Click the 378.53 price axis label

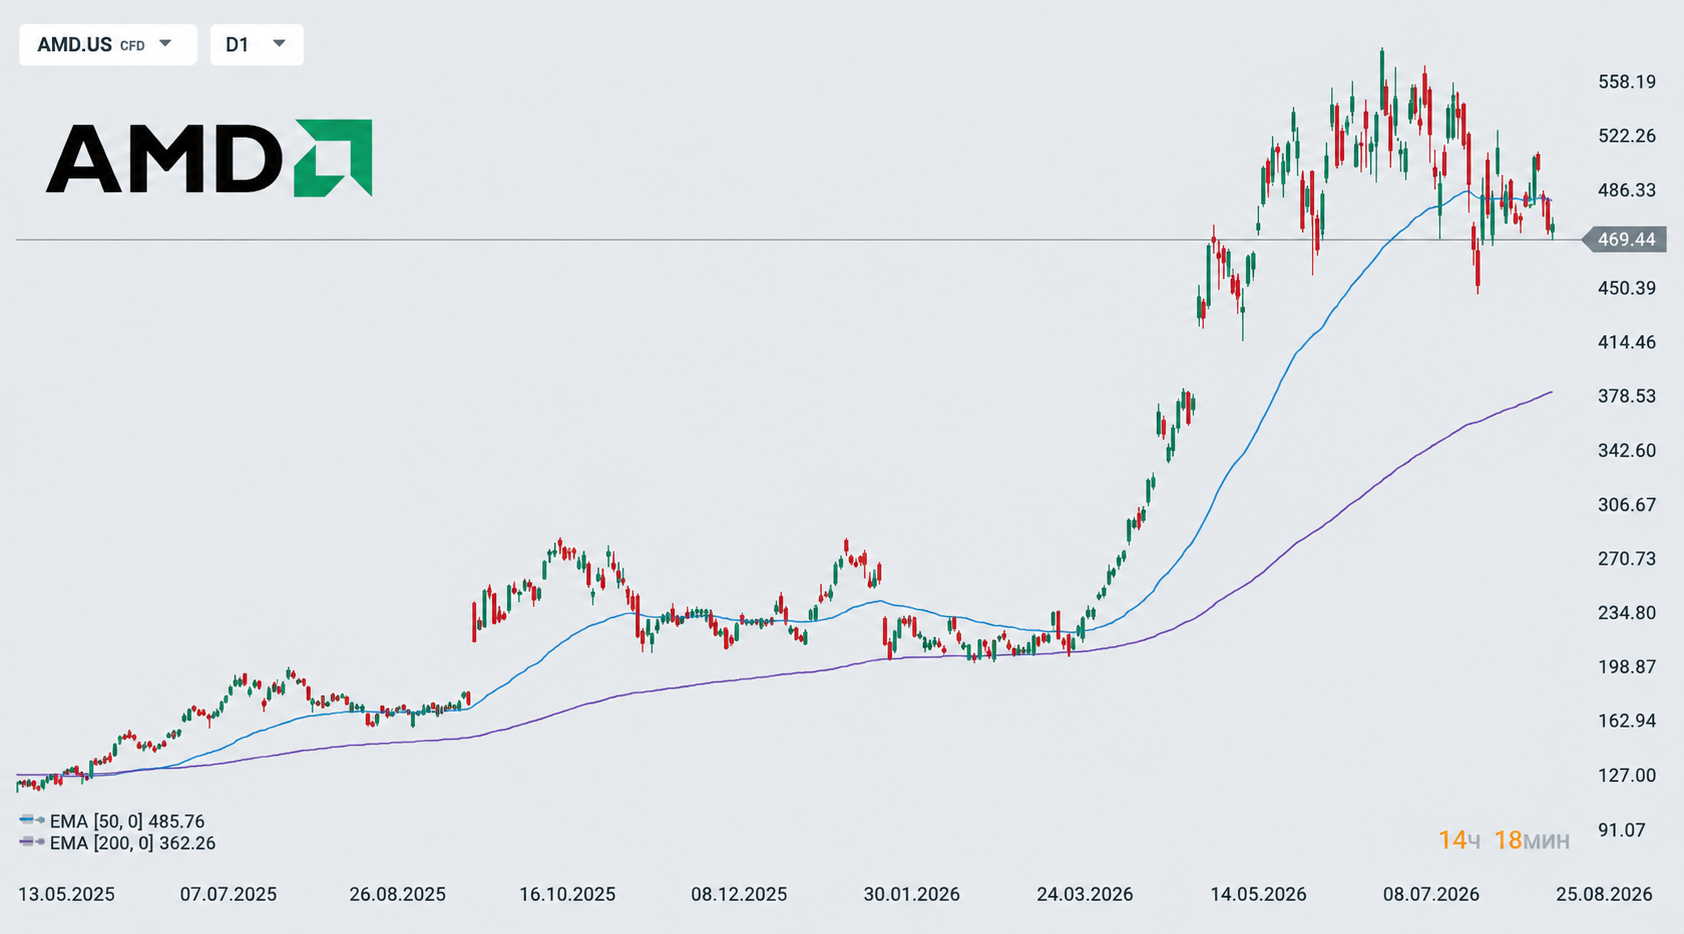[1627, 396]
